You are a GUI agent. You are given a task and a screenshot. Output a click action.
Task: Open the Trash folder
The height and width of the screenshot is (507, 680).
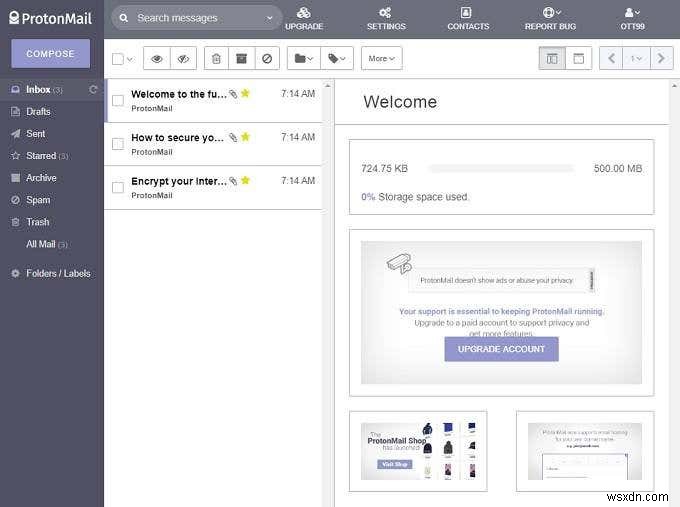pyautogui.click(x=52, y=222)
